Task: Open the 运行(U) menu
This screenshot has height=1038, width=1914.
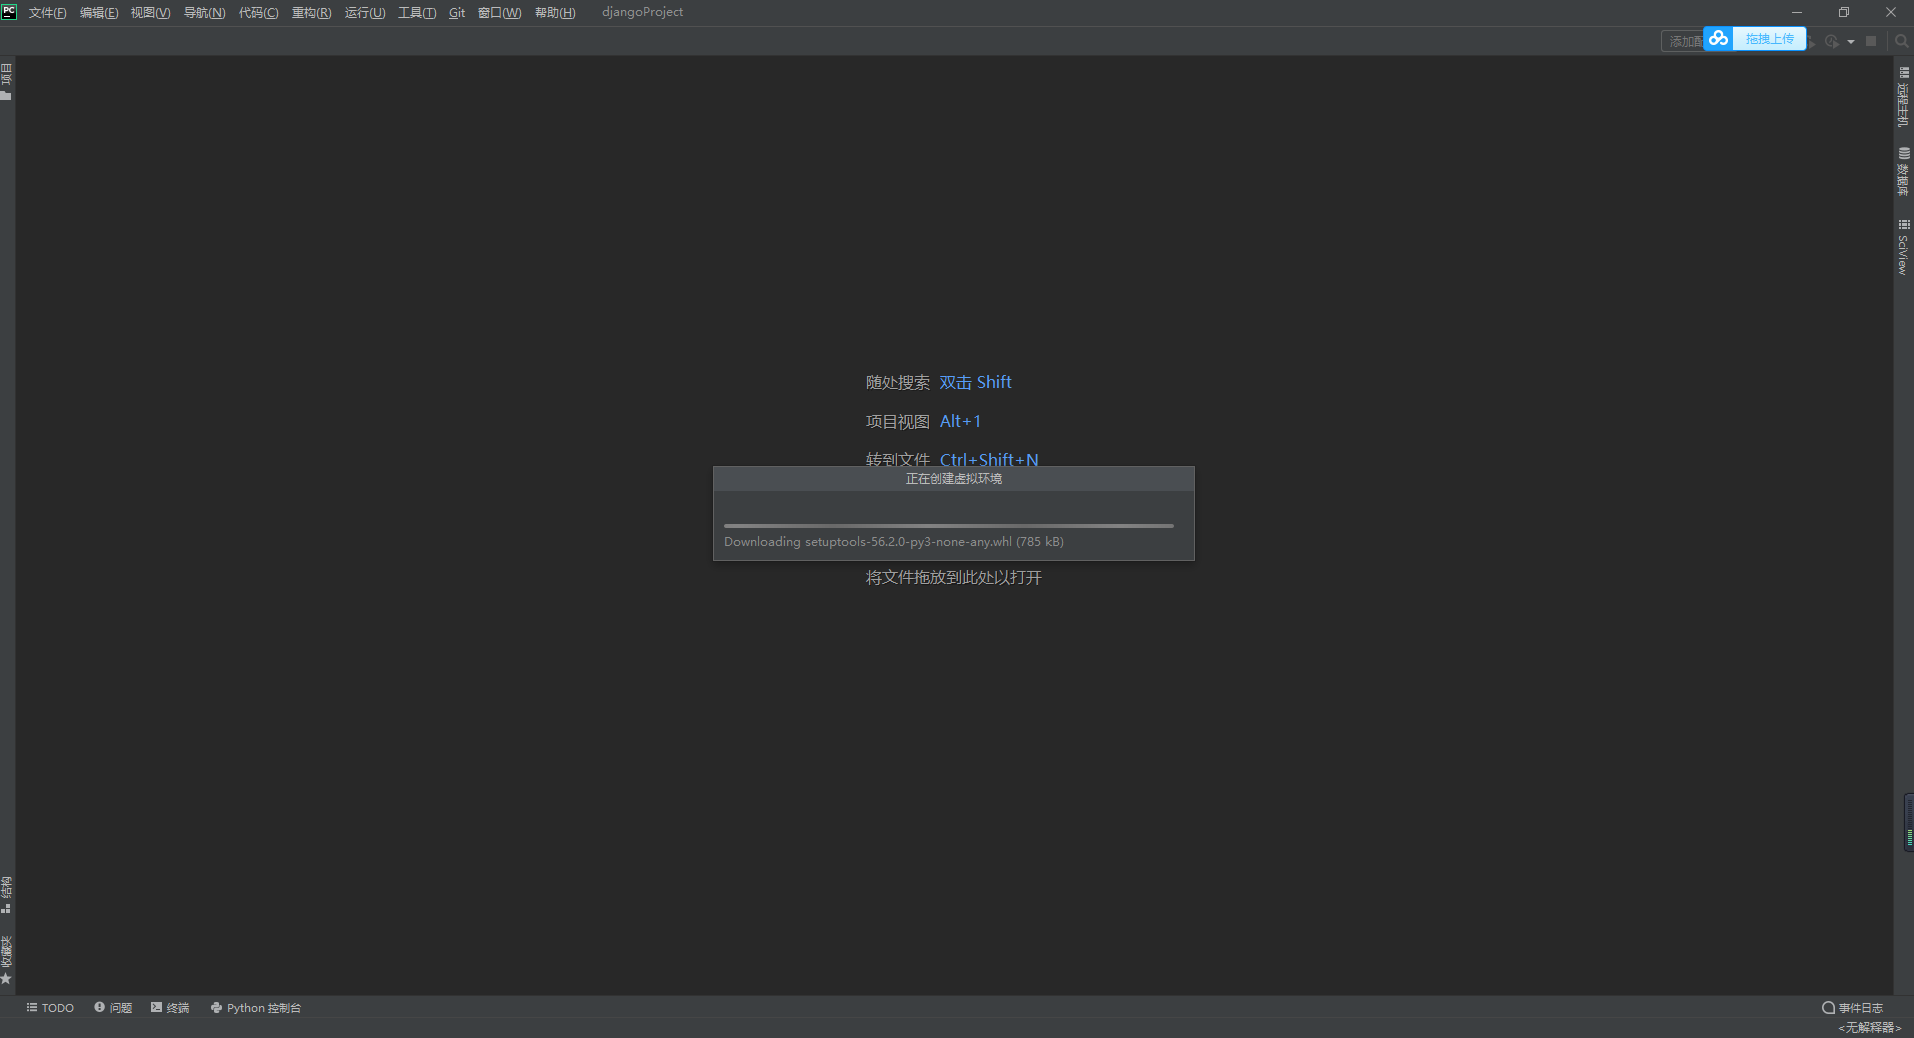Action: pos(365,13)
